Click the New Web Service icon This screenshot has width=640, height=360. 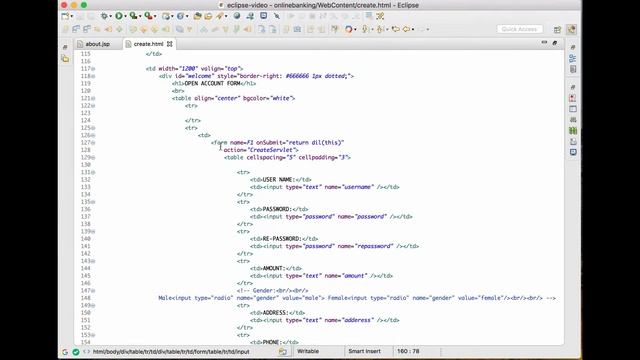180,16
